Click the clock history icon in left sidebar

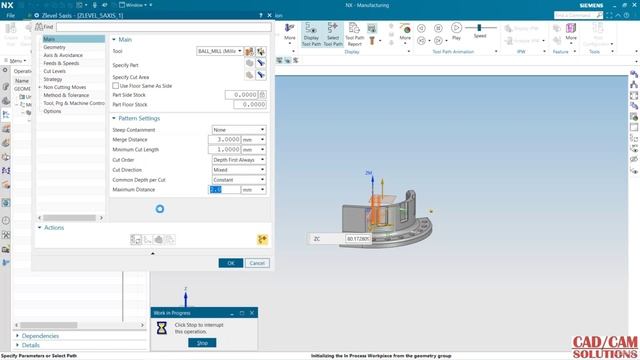tap(6, 220)
